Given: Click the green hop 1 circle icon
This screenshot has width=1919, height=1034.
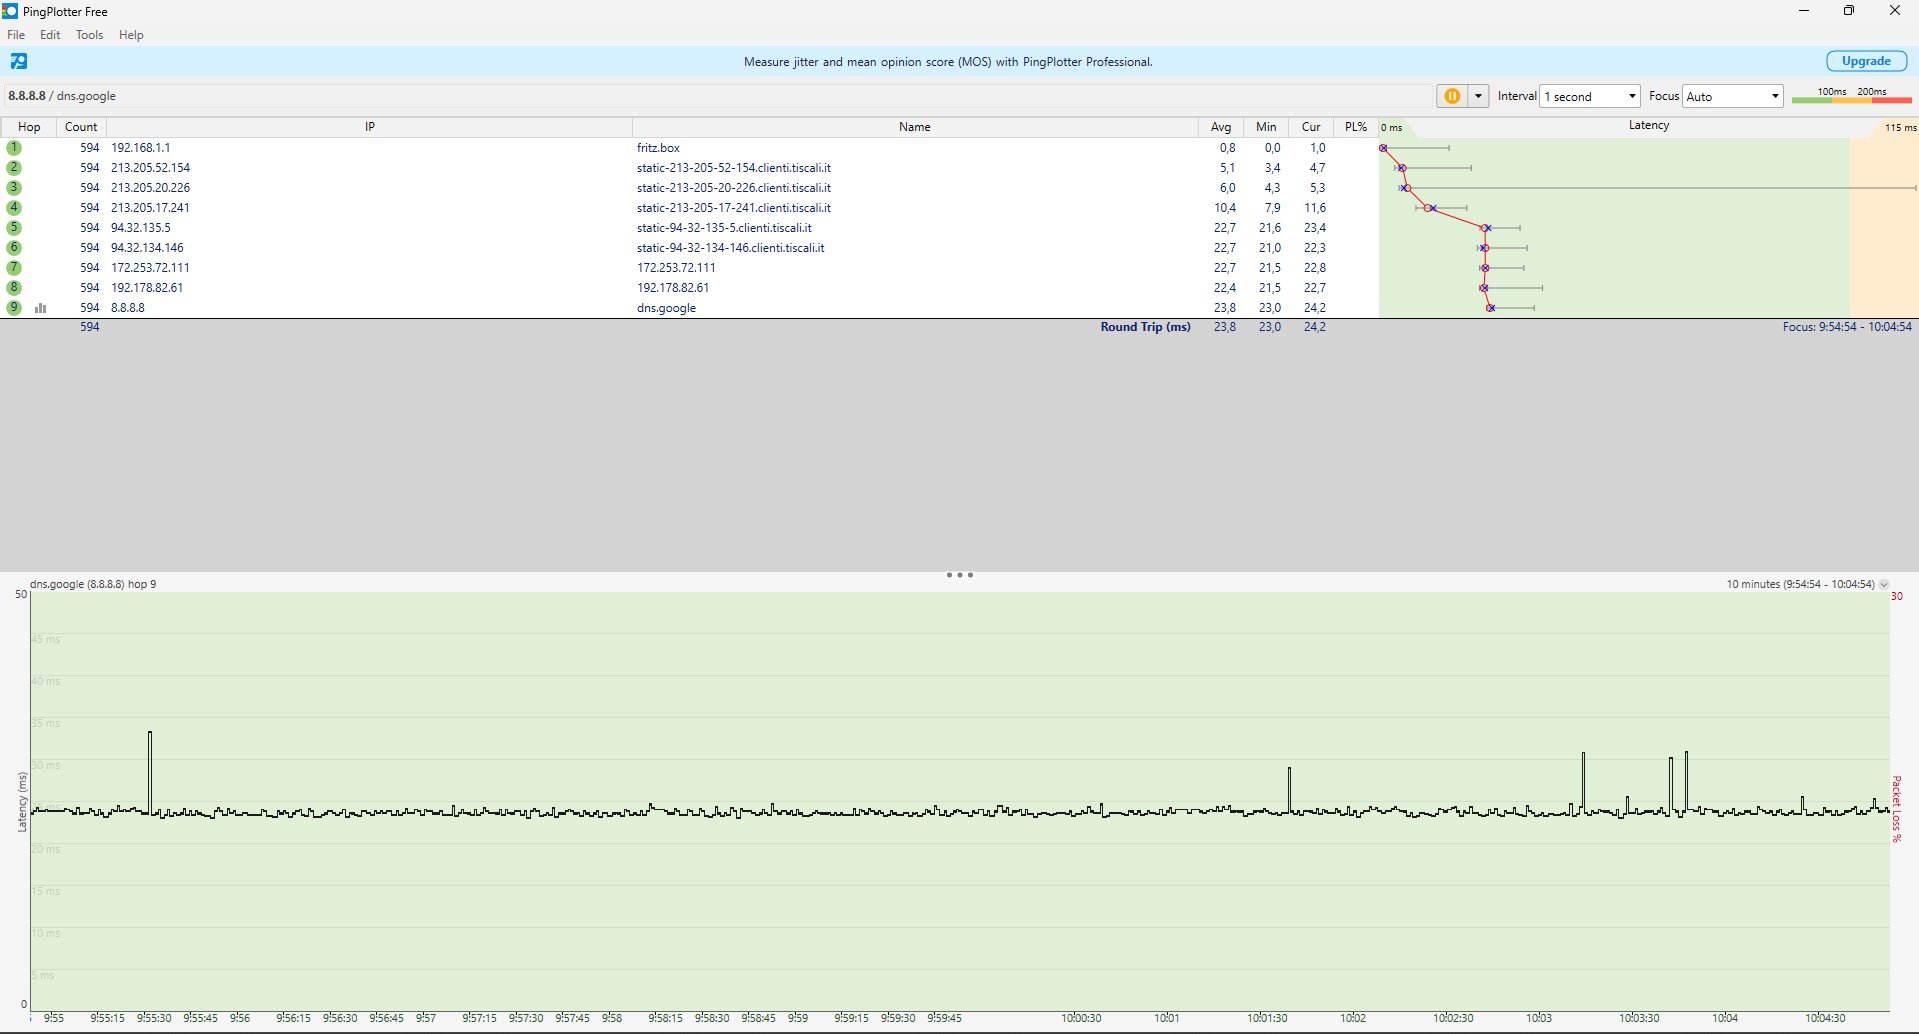Looking at the screenshot, I should [14, 148].
